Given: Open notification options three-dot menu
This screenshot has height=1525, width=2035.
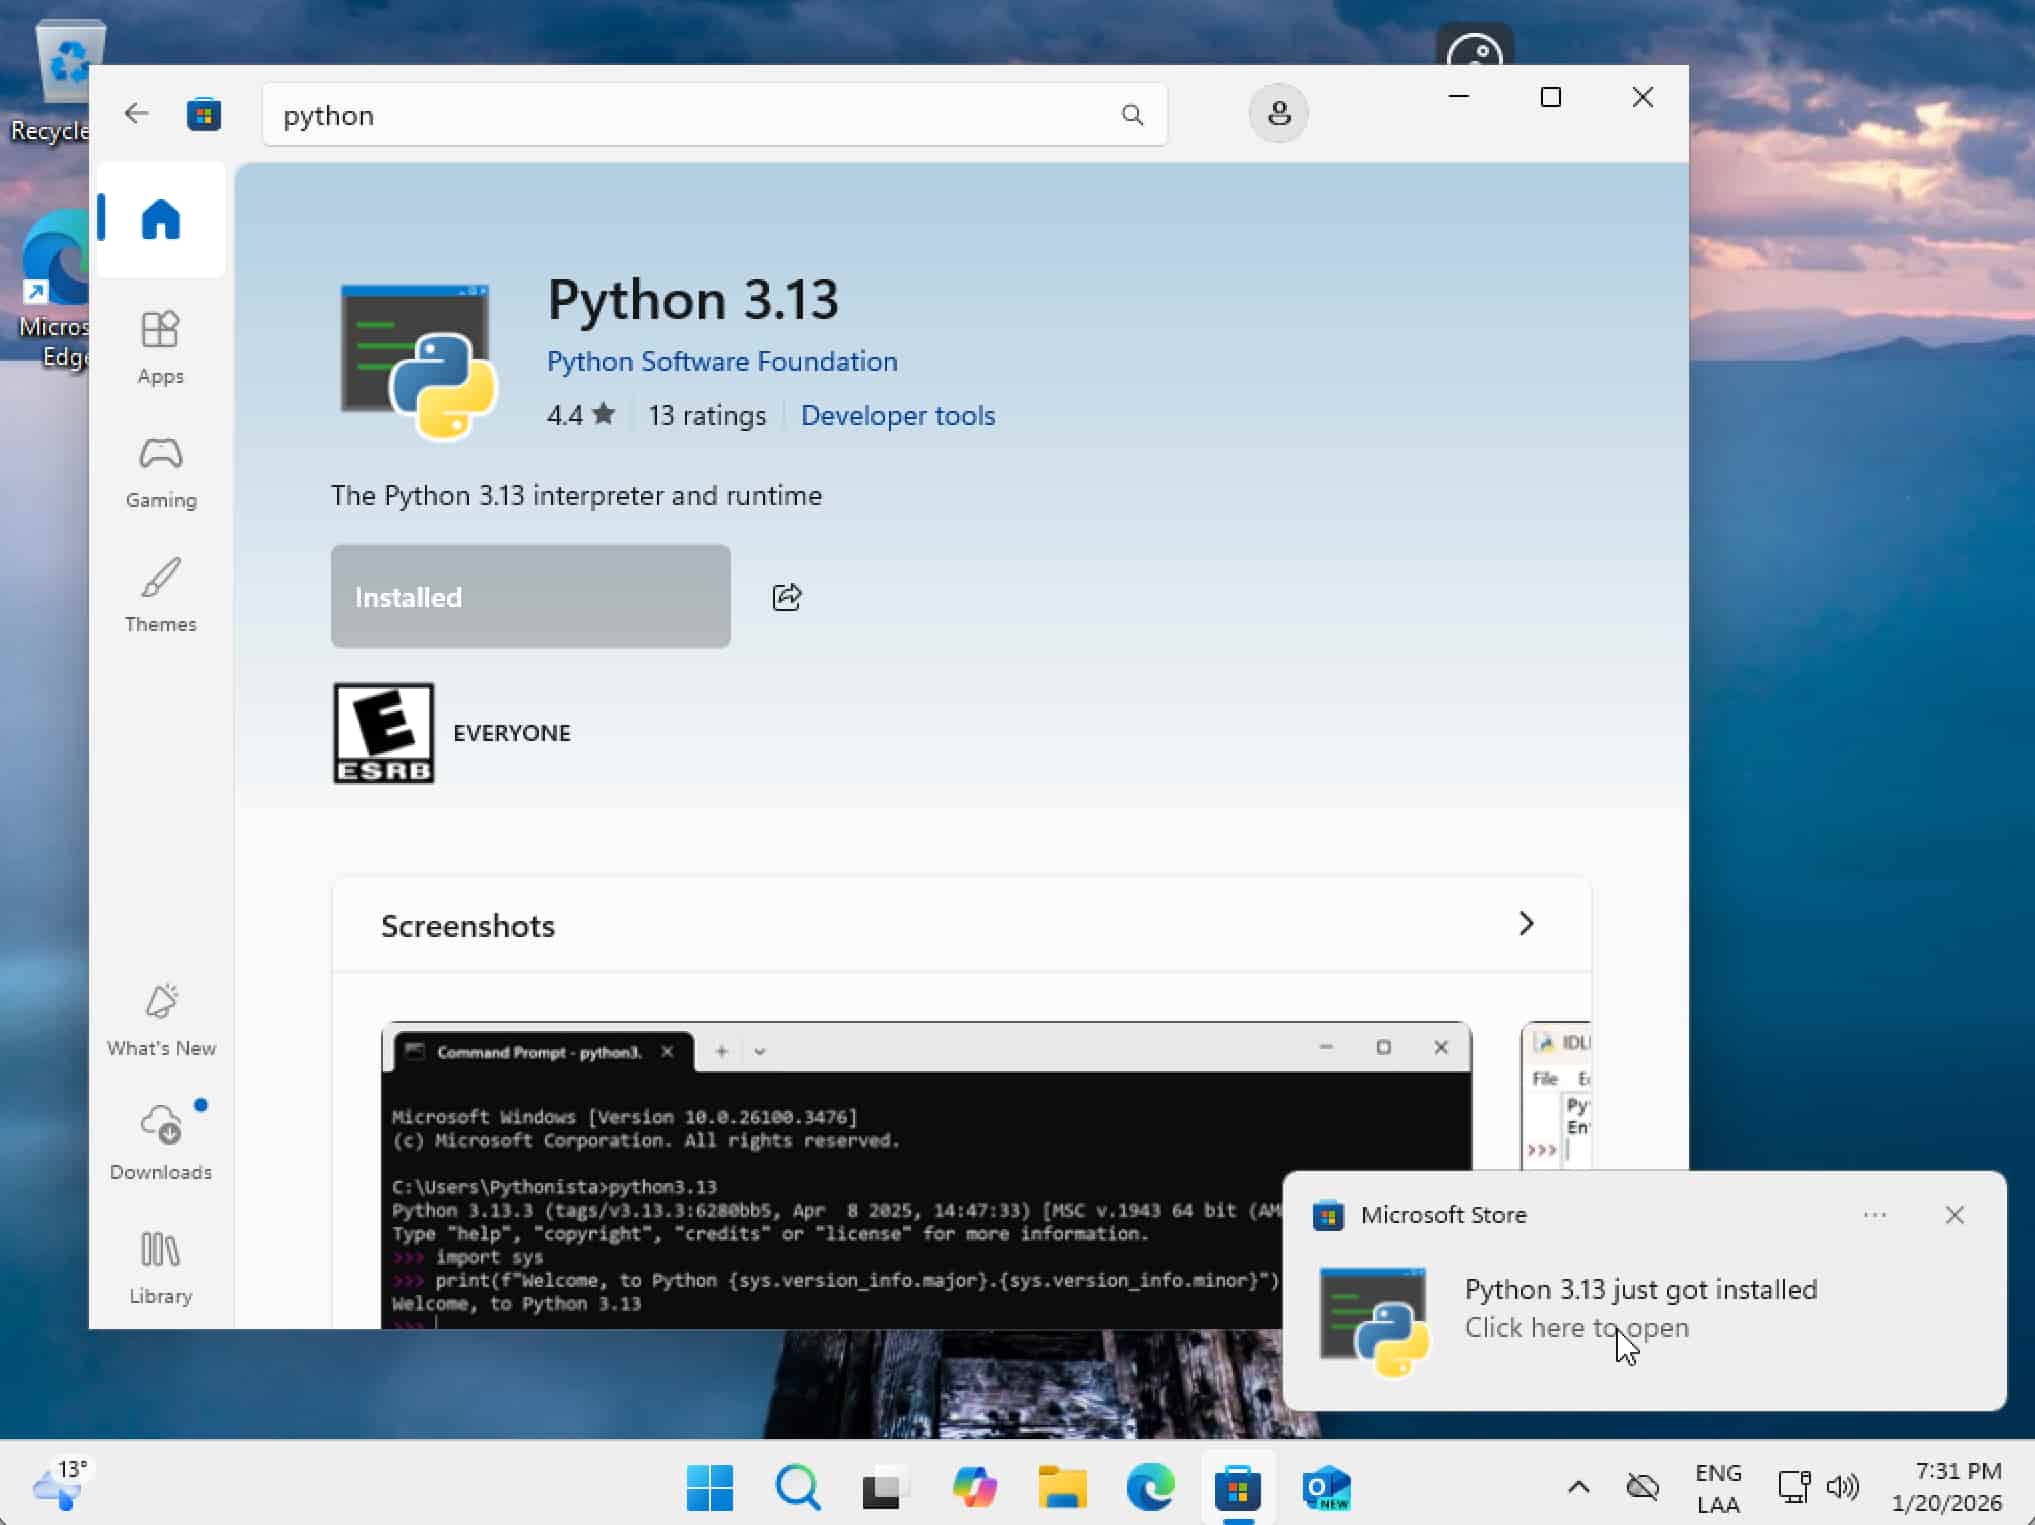Looking at the screenshot, I should click(x=1874, y=1214).
